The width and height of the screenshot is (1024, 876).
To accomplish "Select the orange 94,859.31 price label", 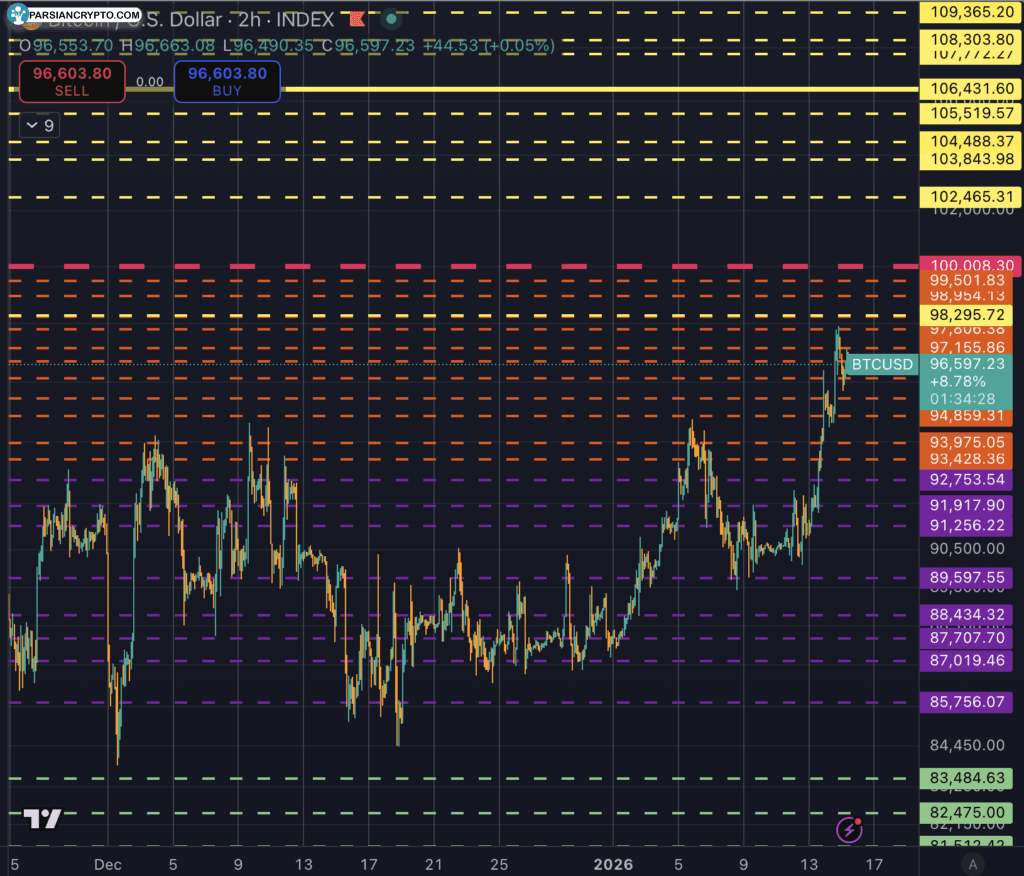I will point(967,415).
